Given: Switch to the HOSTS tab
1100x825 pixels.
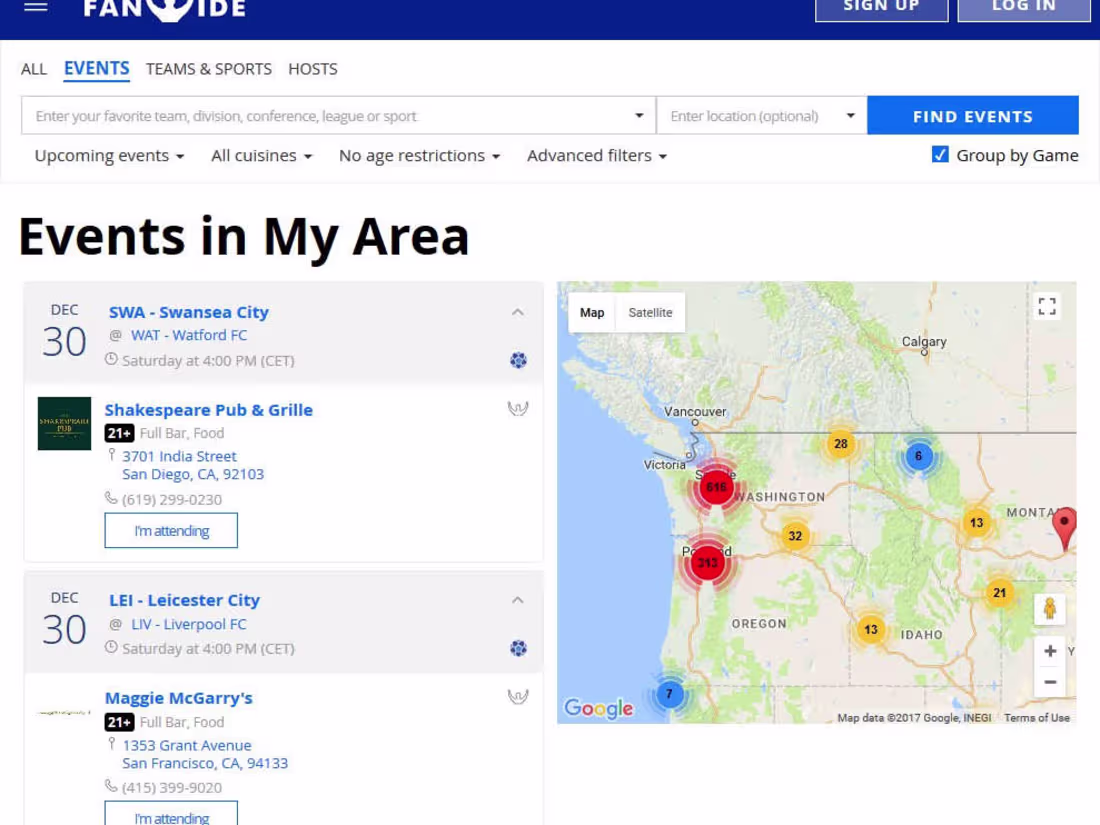Looking at the screenshot, I should pos(313,69).
